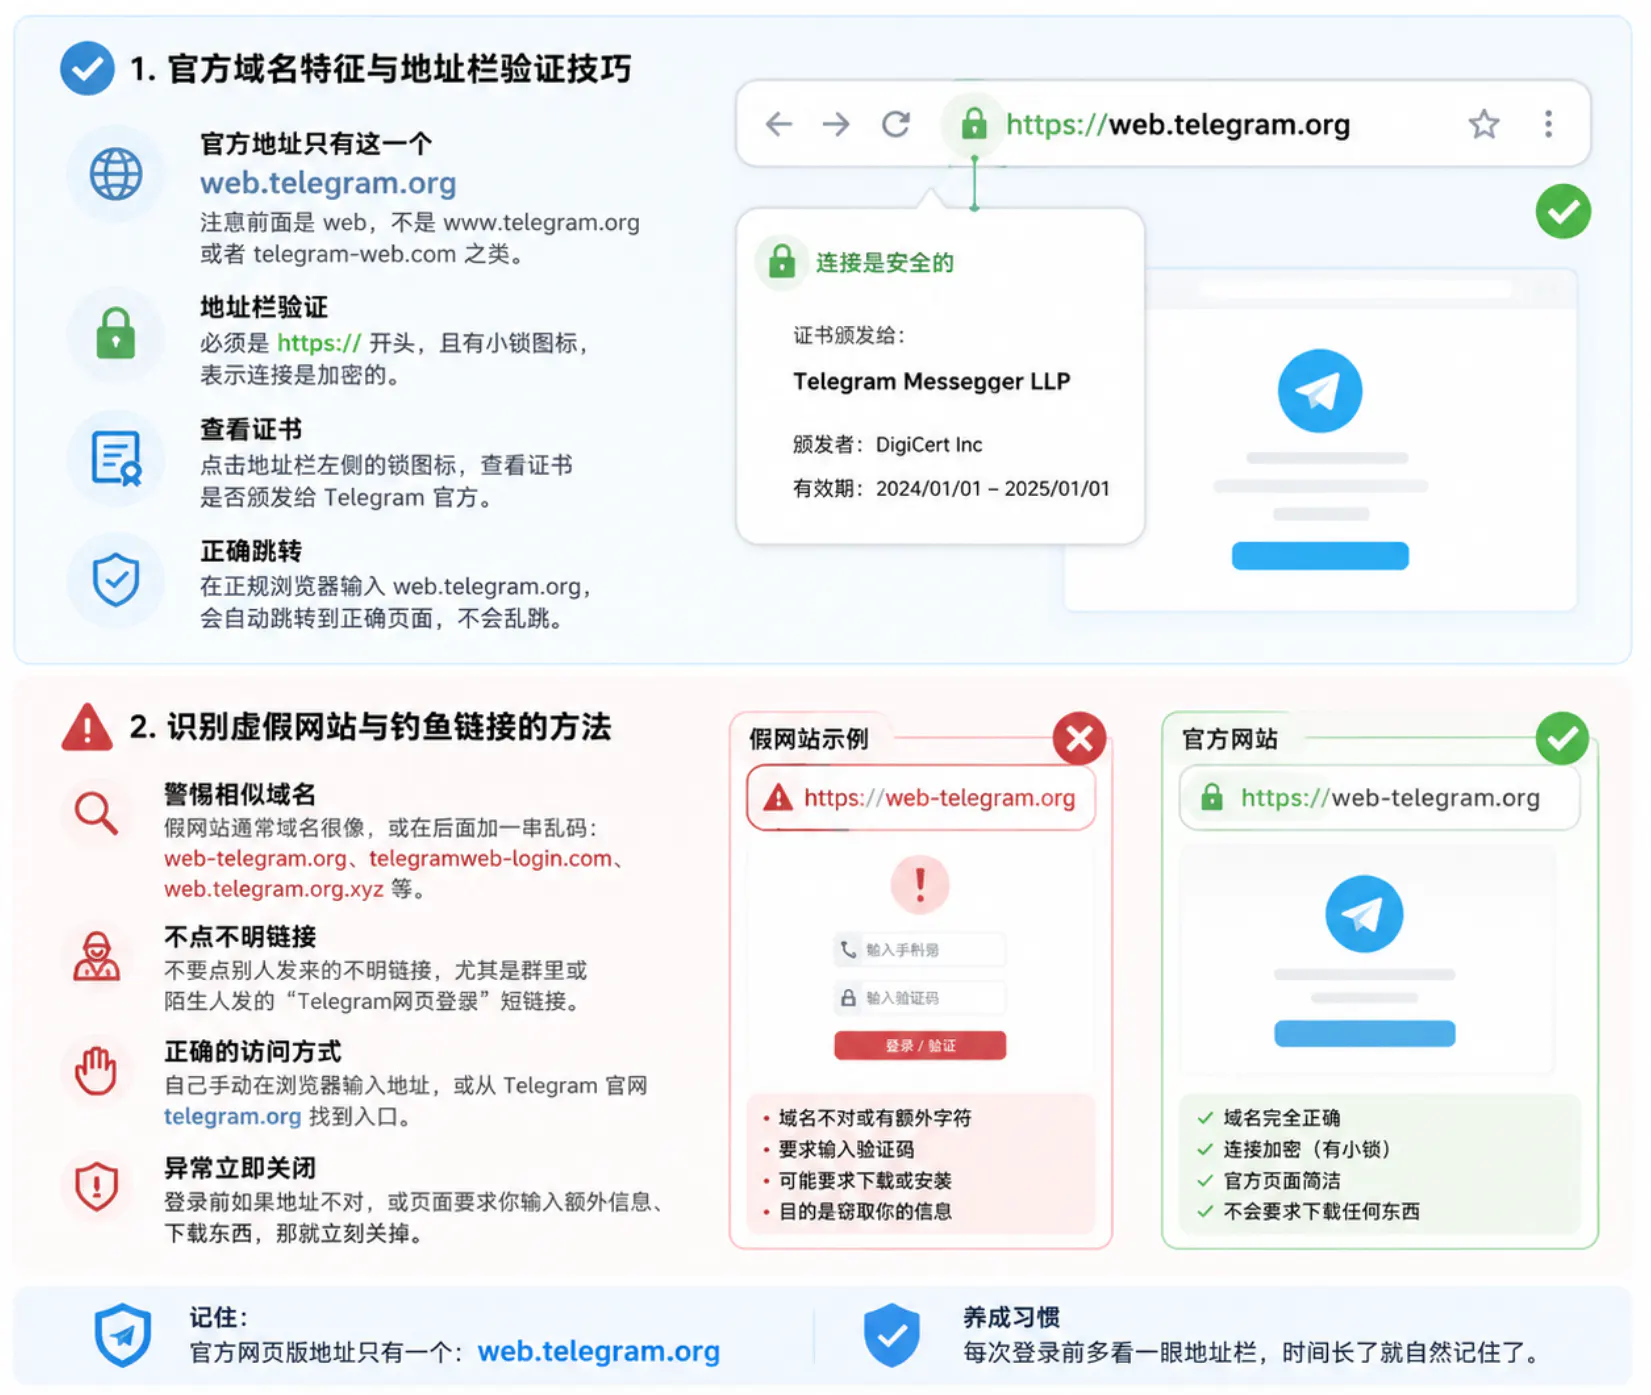Click the red web-telegram.org example domain
Viewport: 1651px width, 1395px height.
click(x=255, y=859)
